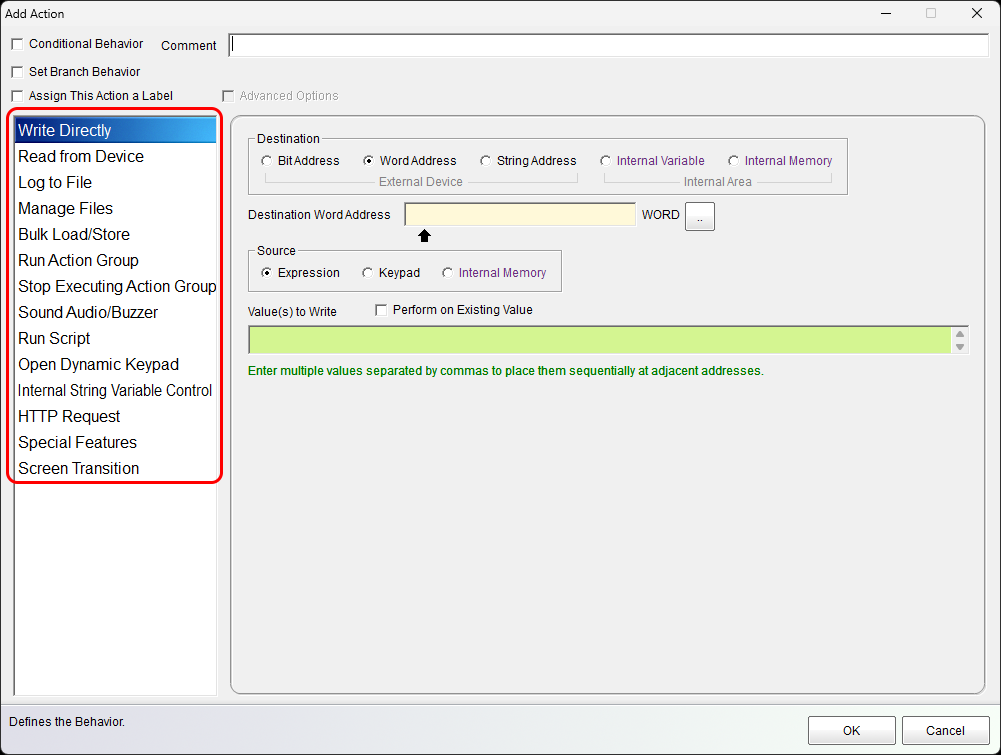Click the scroll up arrow in Values field
Screen dimensions: 1001x755
tap(960, 334)
